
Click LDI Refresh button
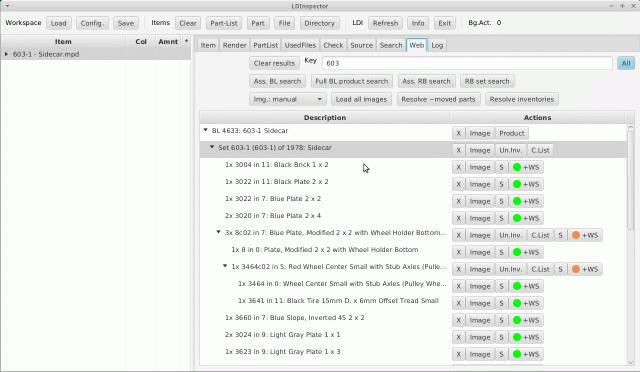pos(385,23)
